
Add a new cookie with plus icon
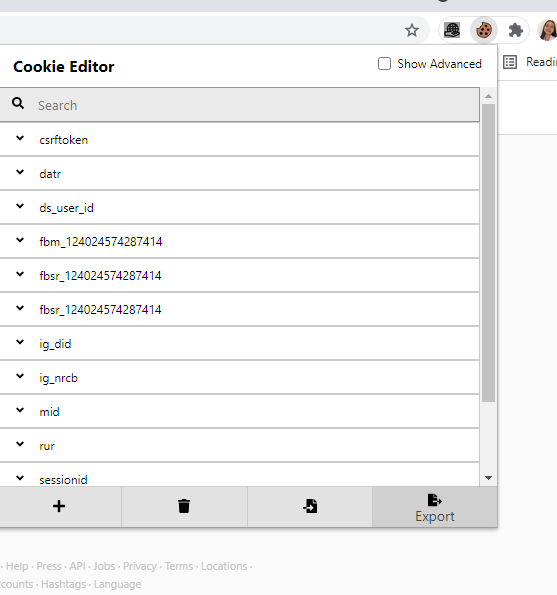59,506
